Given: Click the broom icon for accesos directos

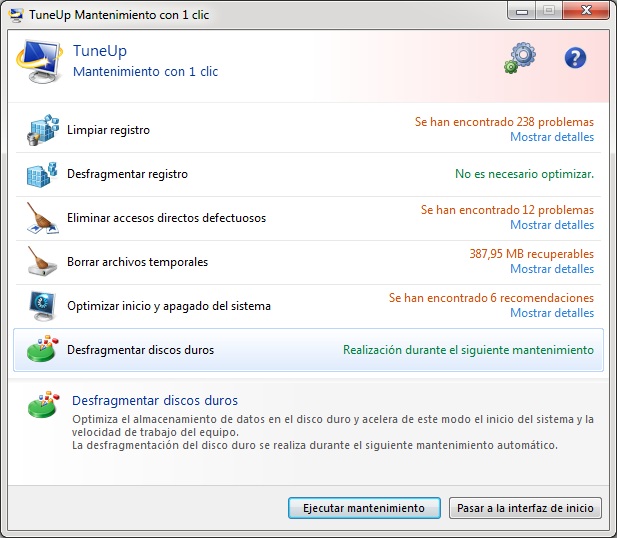Looking at the screenshot, I should click(42, 218).
